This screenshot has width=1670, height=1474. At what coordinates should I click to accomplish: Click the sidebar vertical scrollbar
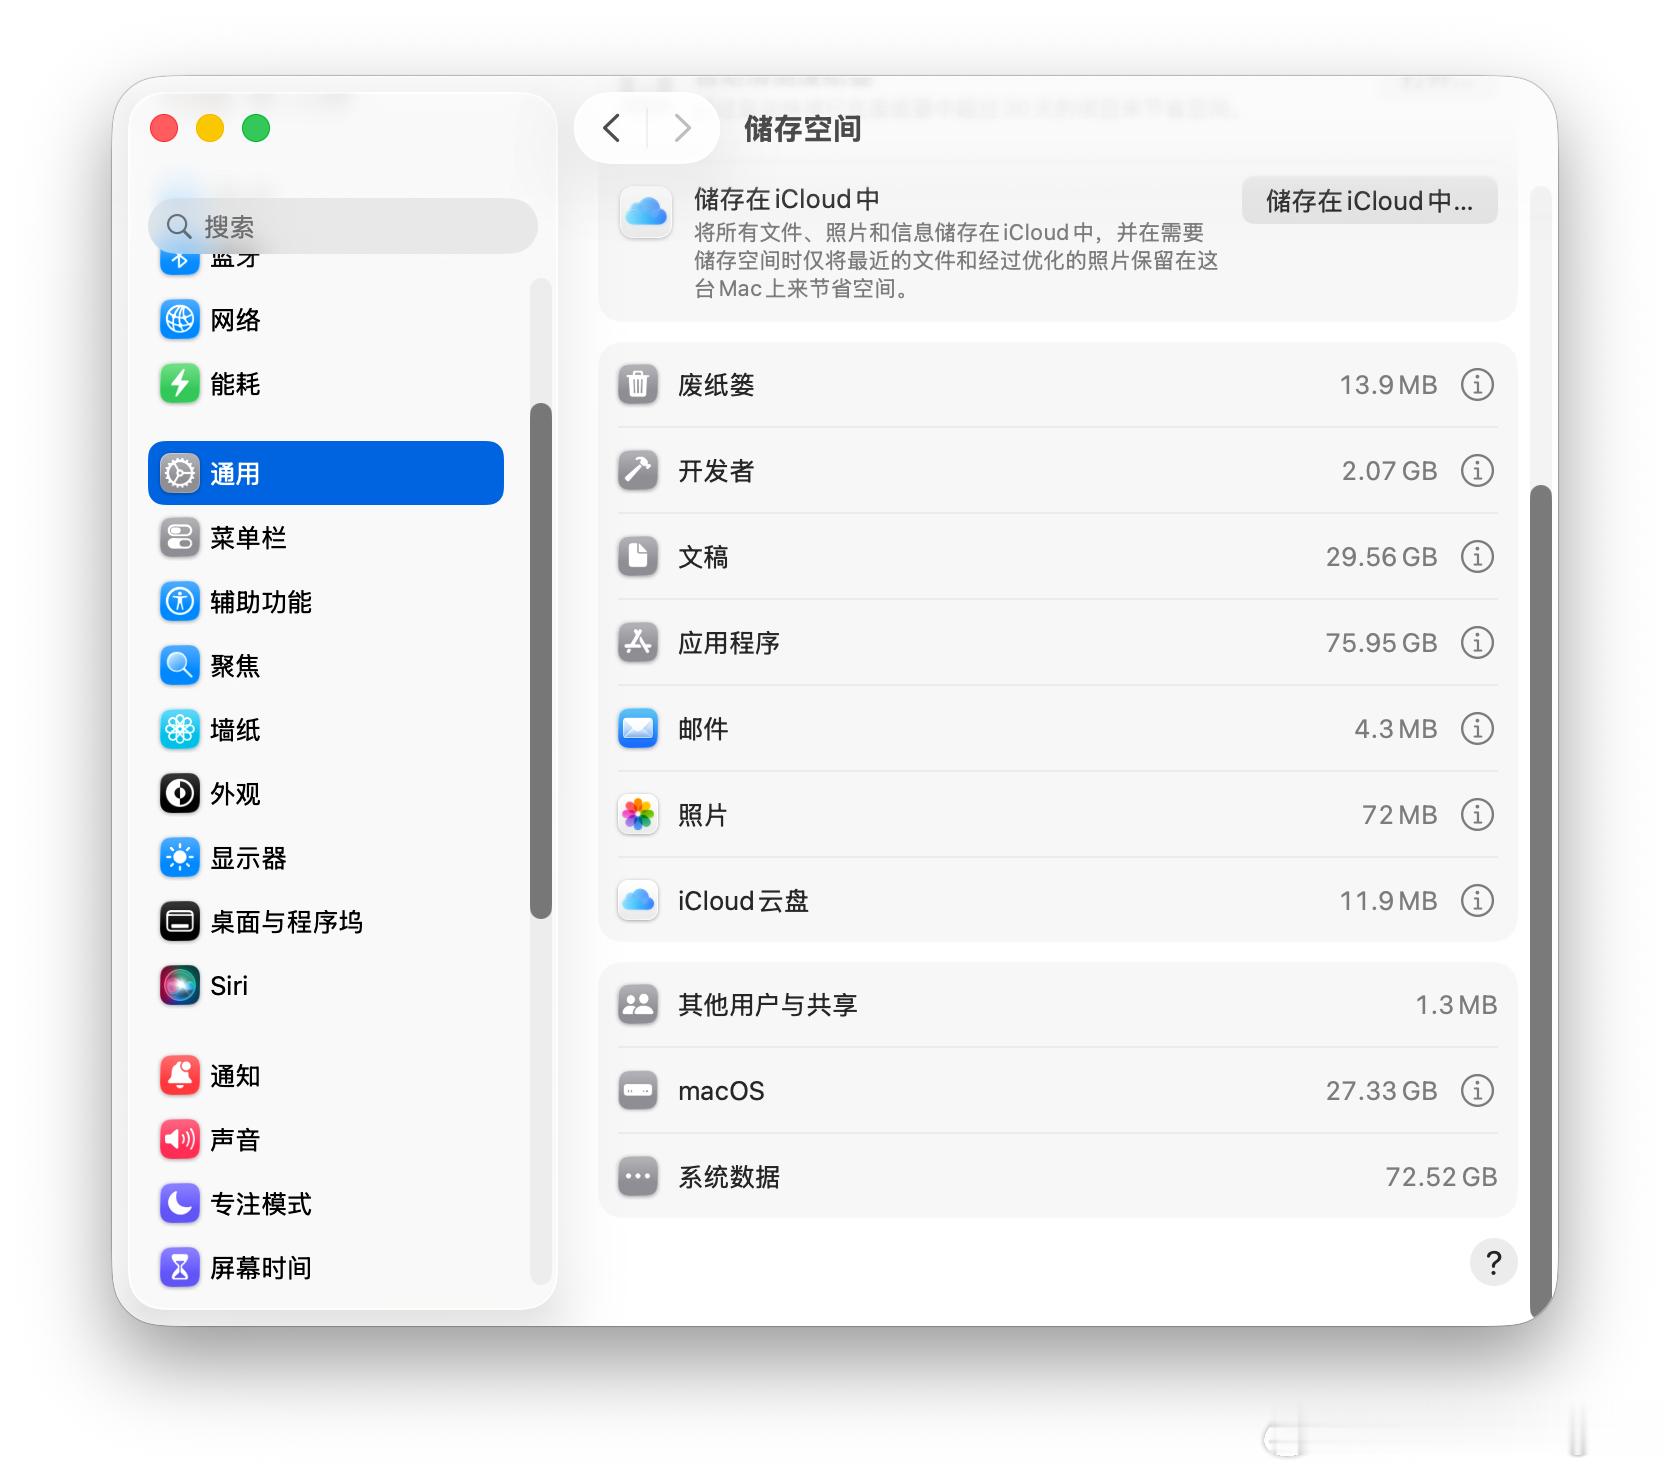point(541,660)
